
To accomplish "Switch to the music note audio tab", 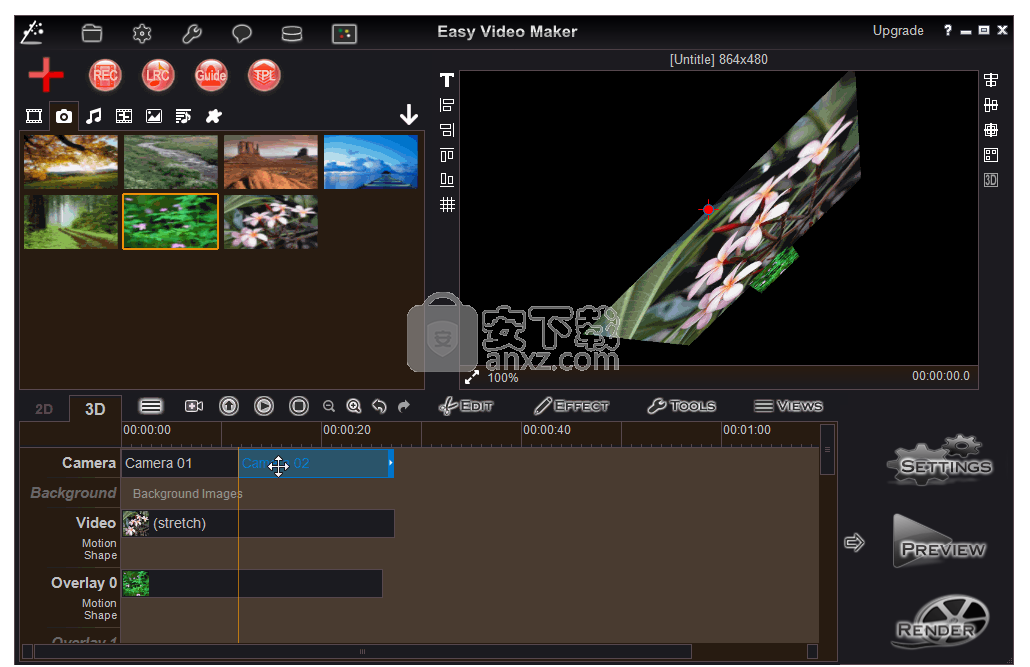I will (x=94, y=116).
